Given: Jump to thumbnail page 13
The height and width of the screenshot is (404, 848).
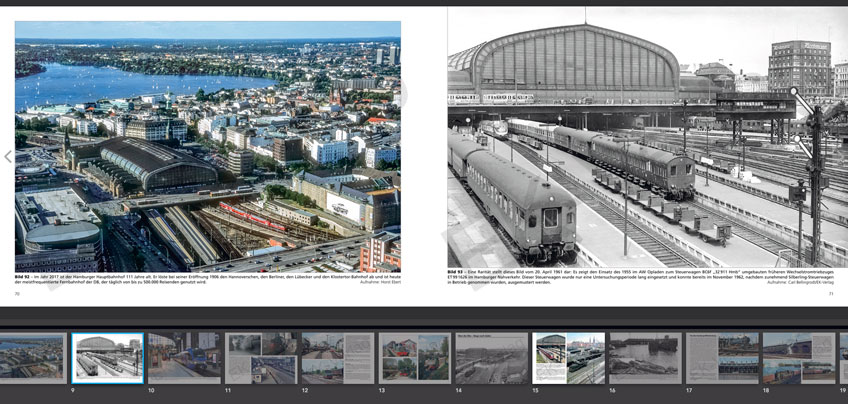Looking at the screenshot, I should (x=415, y=358).
